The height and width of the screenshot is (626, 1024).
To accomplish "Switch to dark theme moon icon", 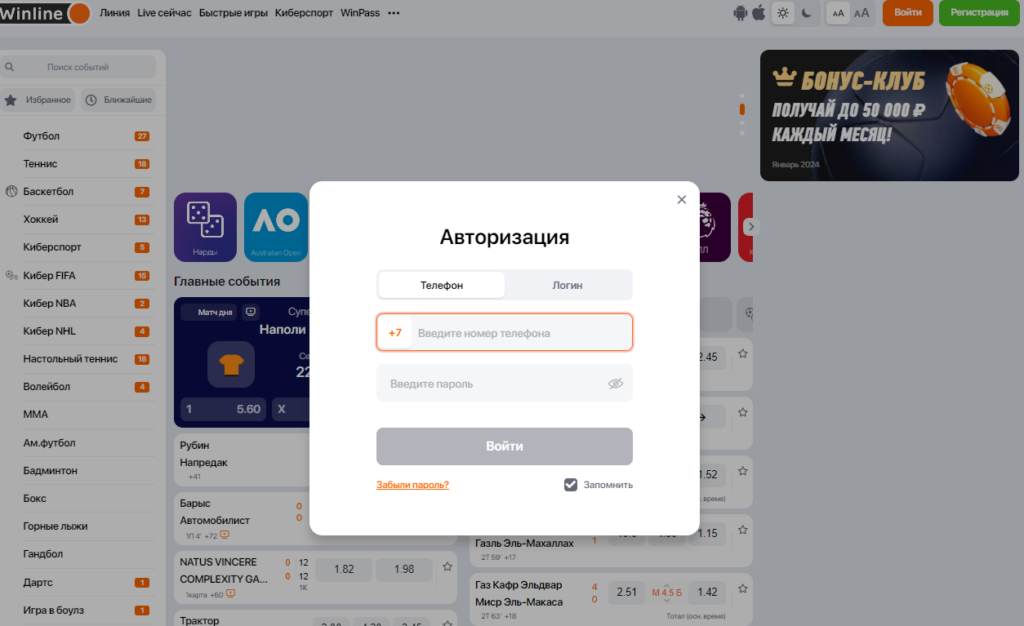I will click(x=807, y=13).
